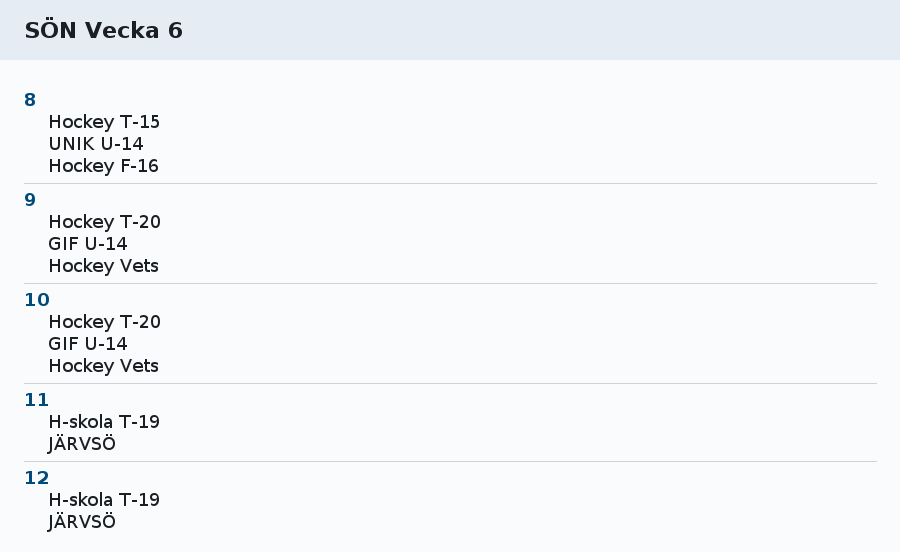The height and width of the screenshot is (552, 900).
Task: Click Hockey T-20 under hour 10
Action: 104,322
